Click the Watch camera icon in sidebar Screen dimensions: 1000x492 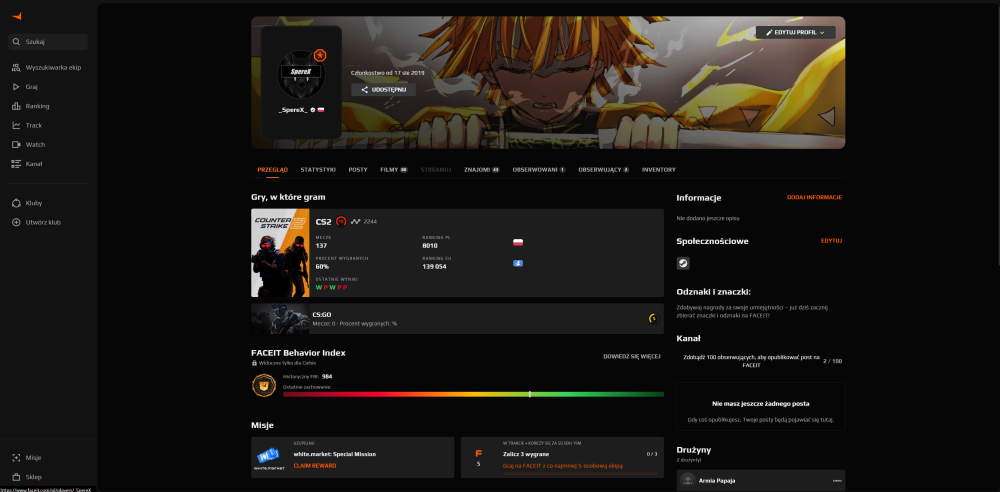coord(17,144)
